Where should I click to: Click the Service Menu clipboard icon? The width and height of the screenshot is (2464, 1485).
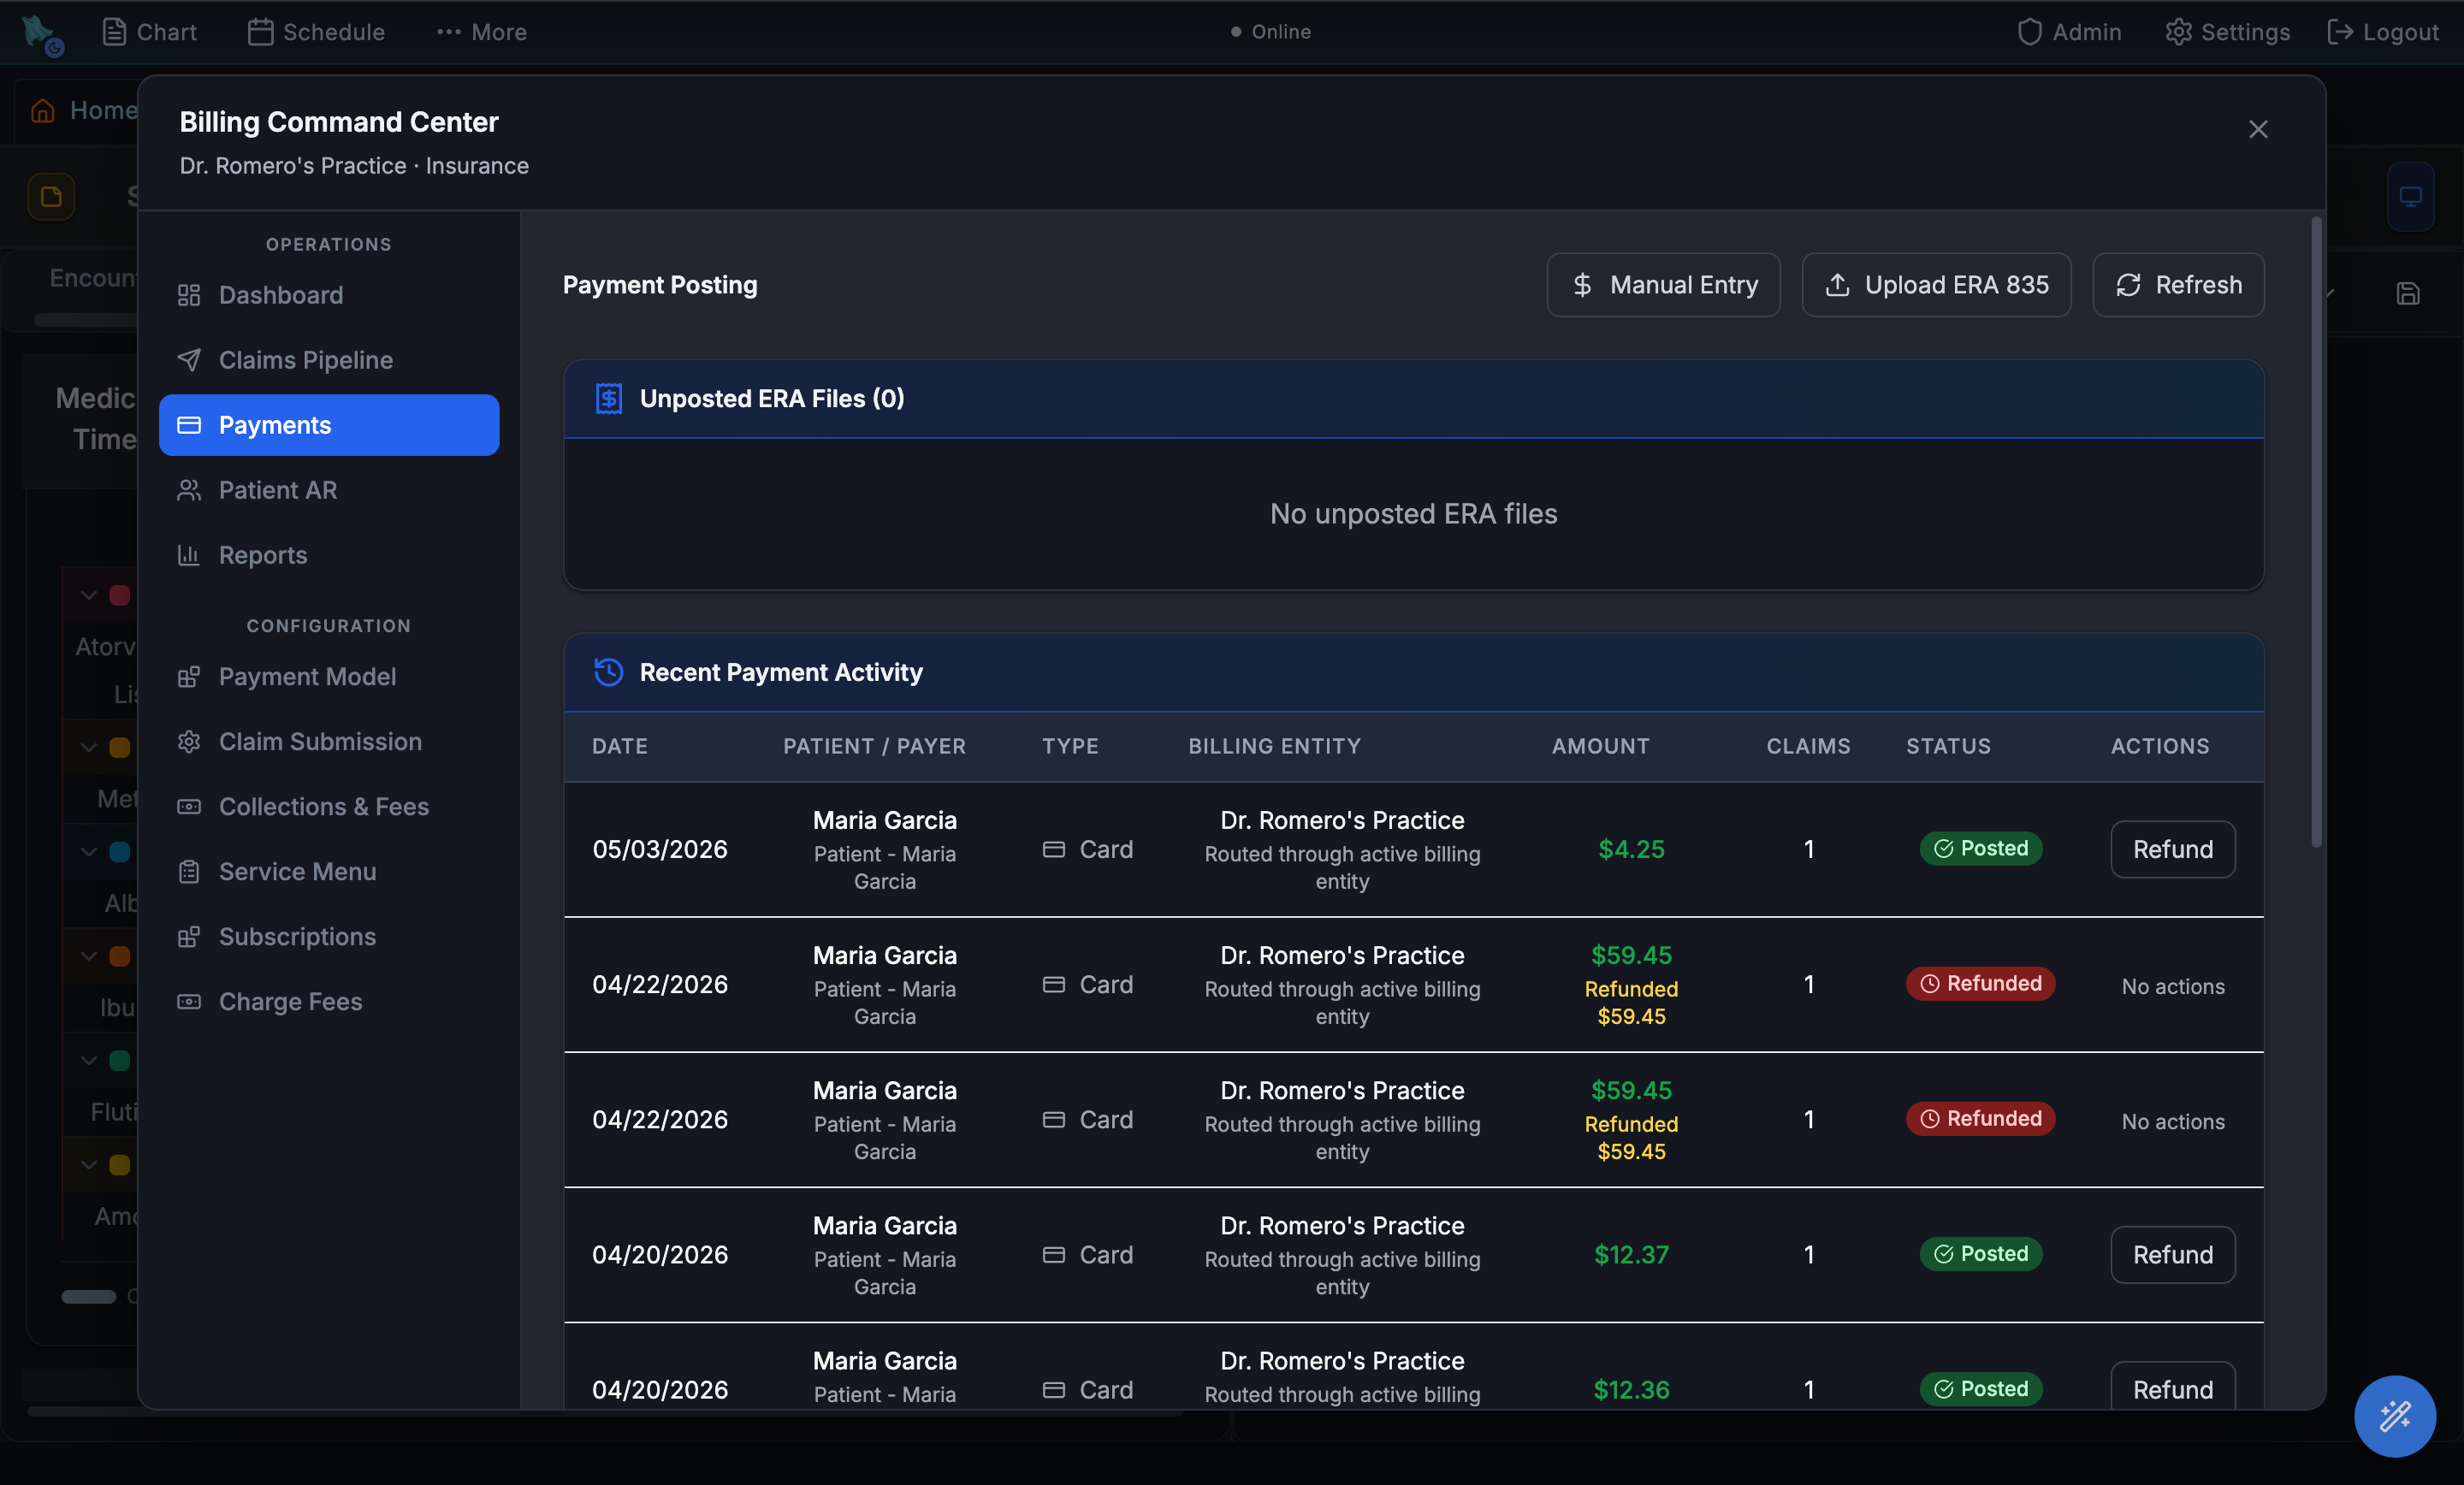[189, 872]
